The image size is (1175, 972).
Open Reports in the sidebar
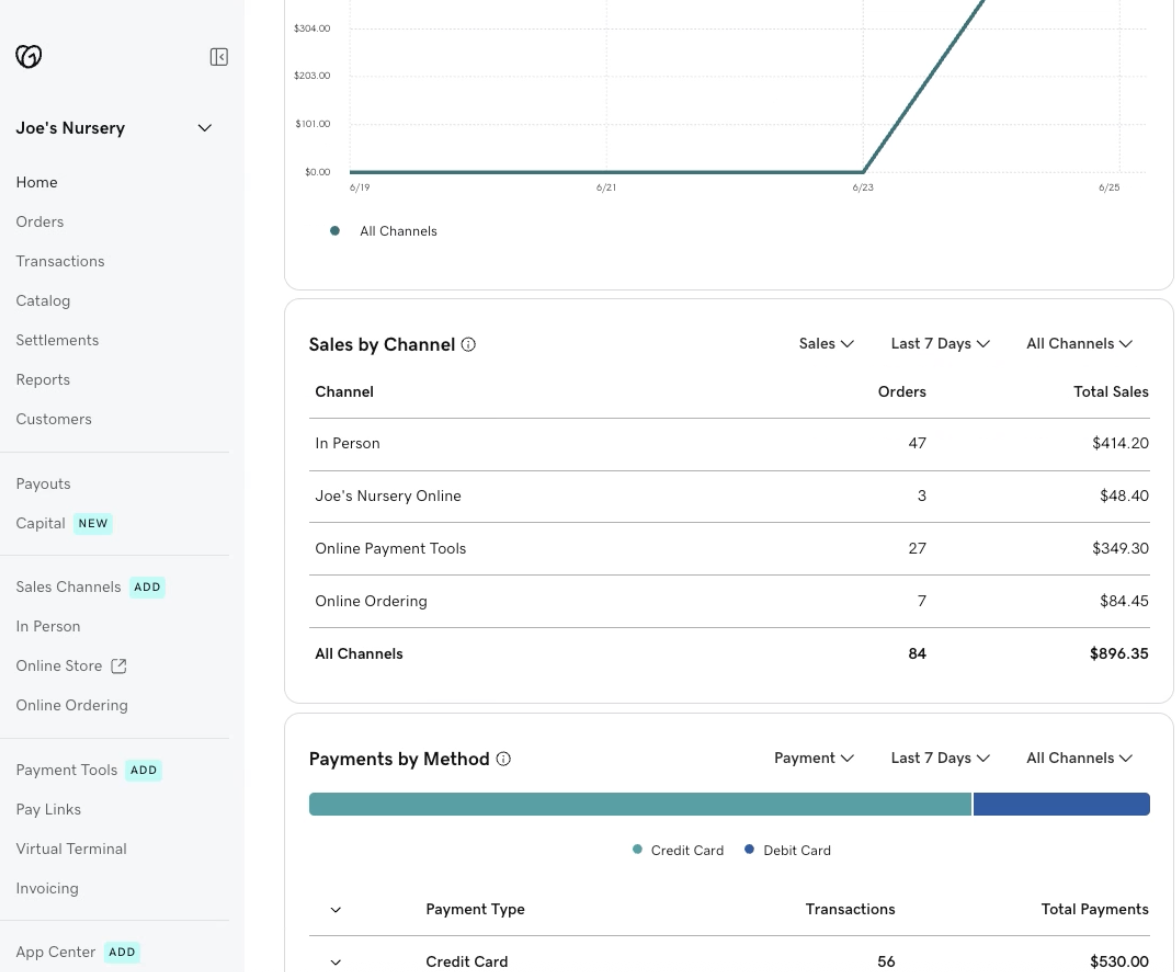43,380
